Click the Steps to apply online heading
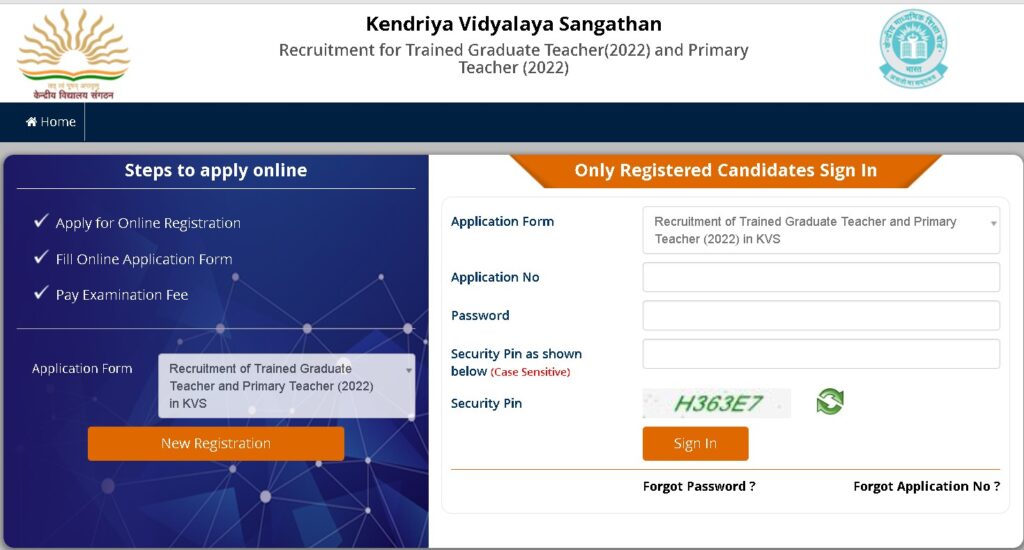1024x550 pixels. click(x=216, y=170)
